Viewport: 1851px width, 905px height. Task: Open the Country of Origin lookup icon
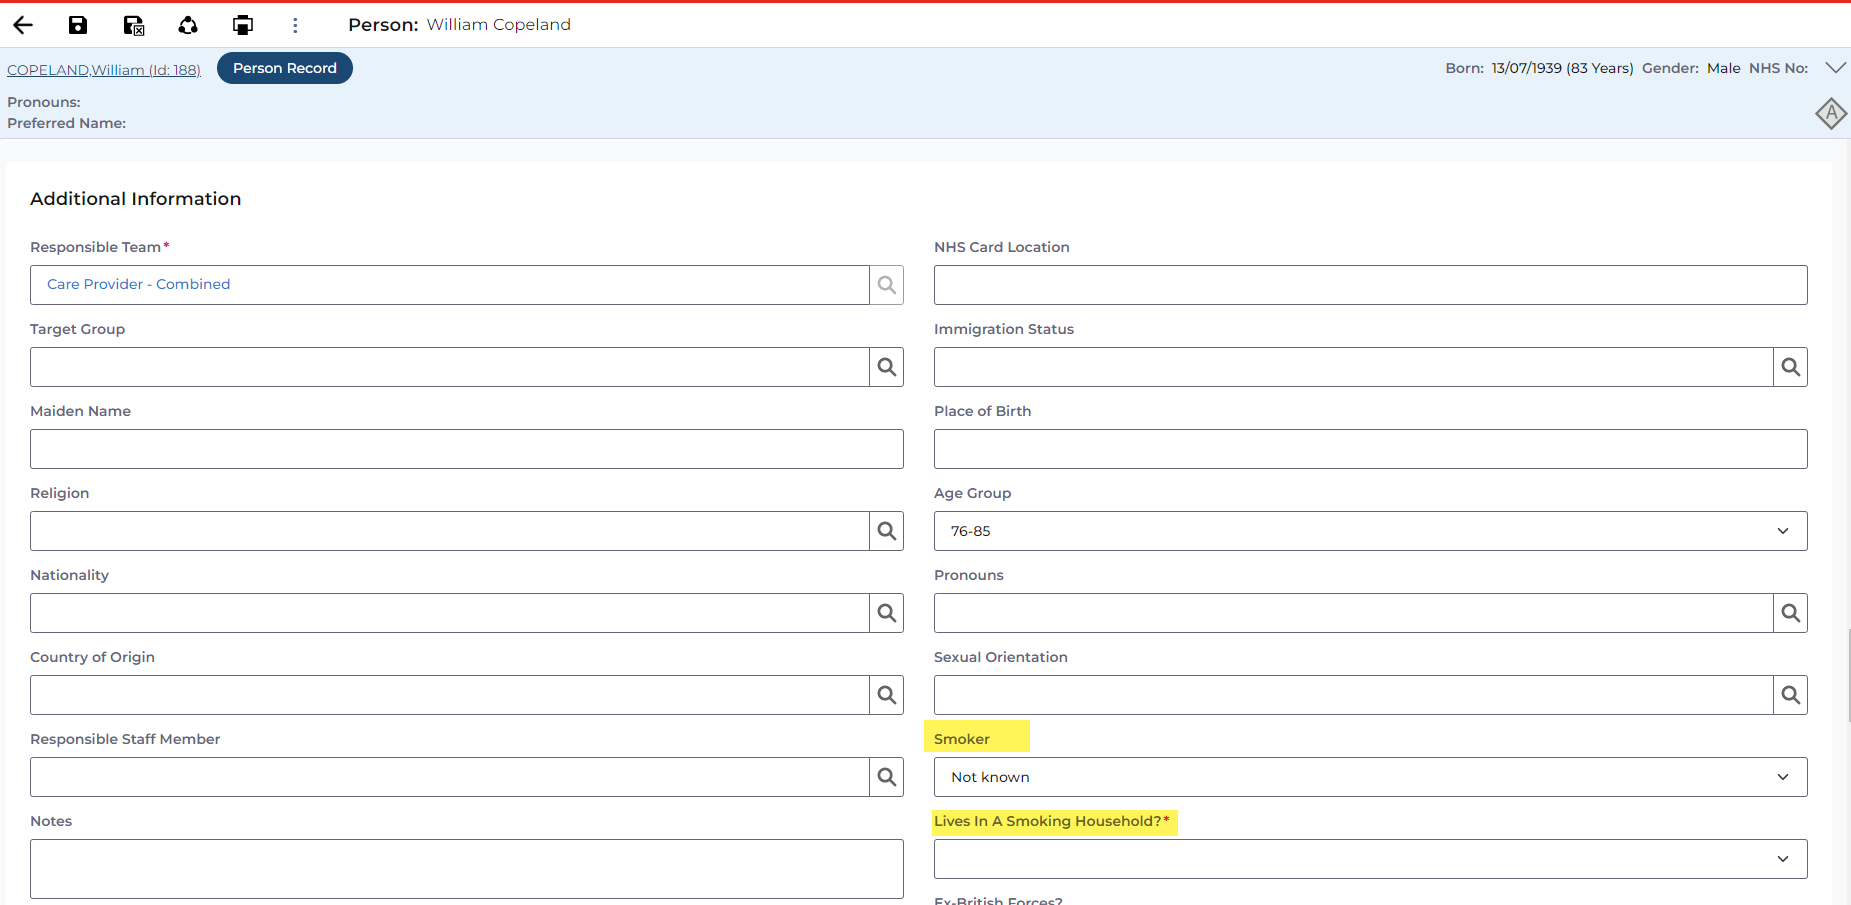coord(887,695)
